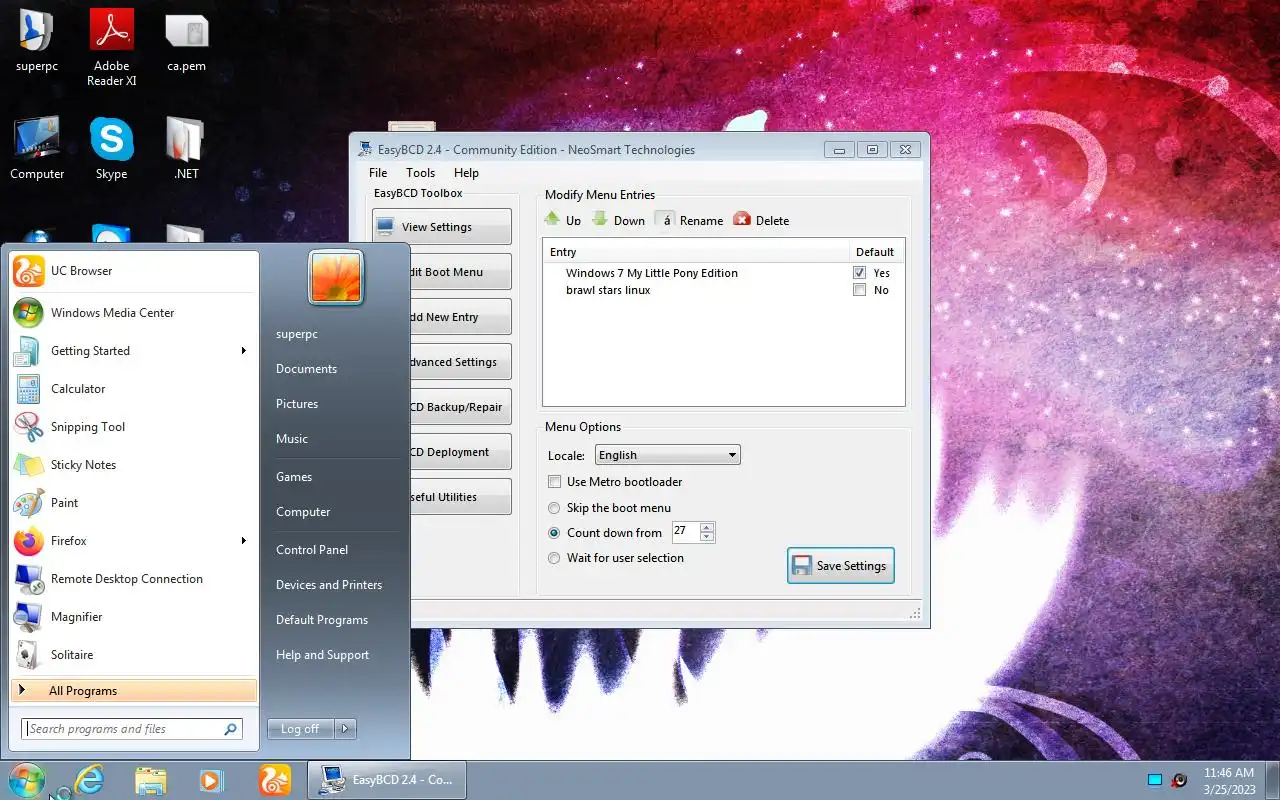Select Skip the boot menu option

click(554, 508)
